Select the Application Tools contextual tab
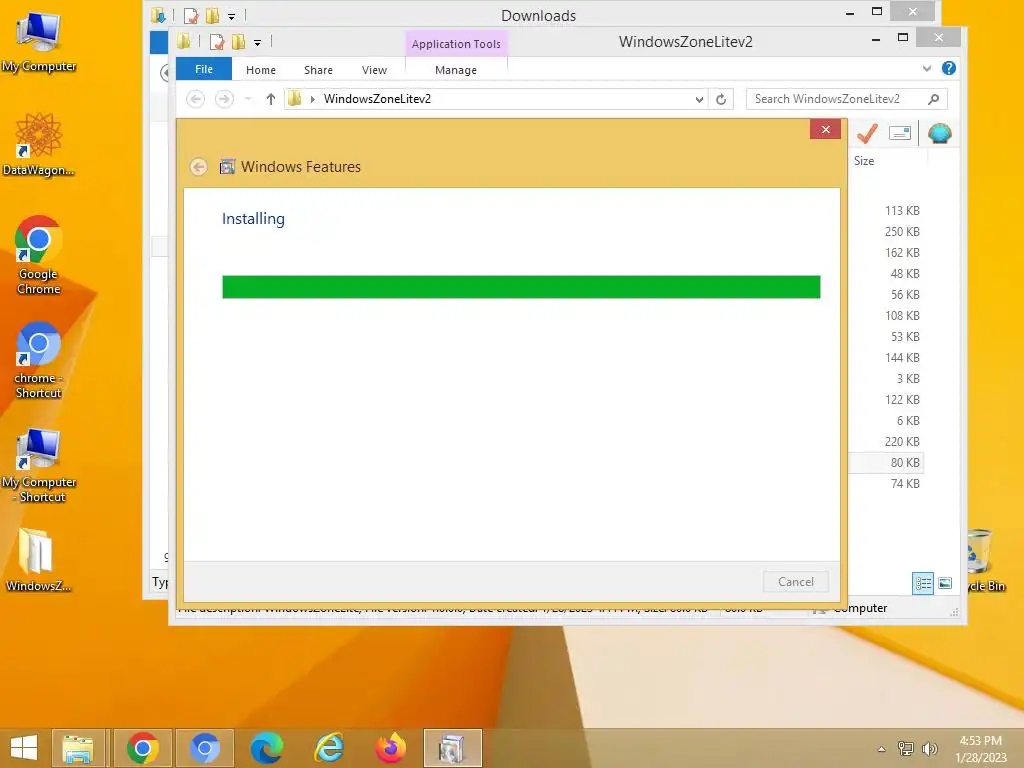Image resolution: width=1024 pixels, height=768 pixels. (x=456, y=44)
